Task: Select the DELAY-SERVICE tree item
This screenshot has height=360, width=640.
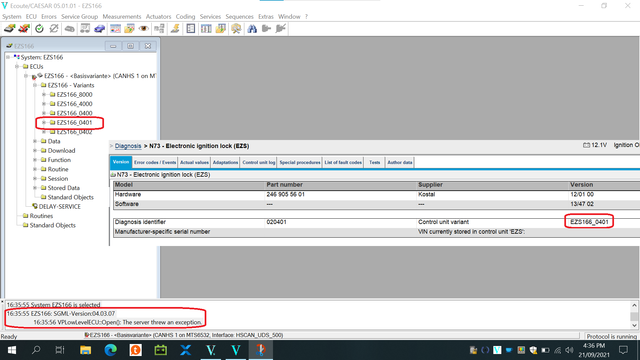Action: (x=60, y=207)
